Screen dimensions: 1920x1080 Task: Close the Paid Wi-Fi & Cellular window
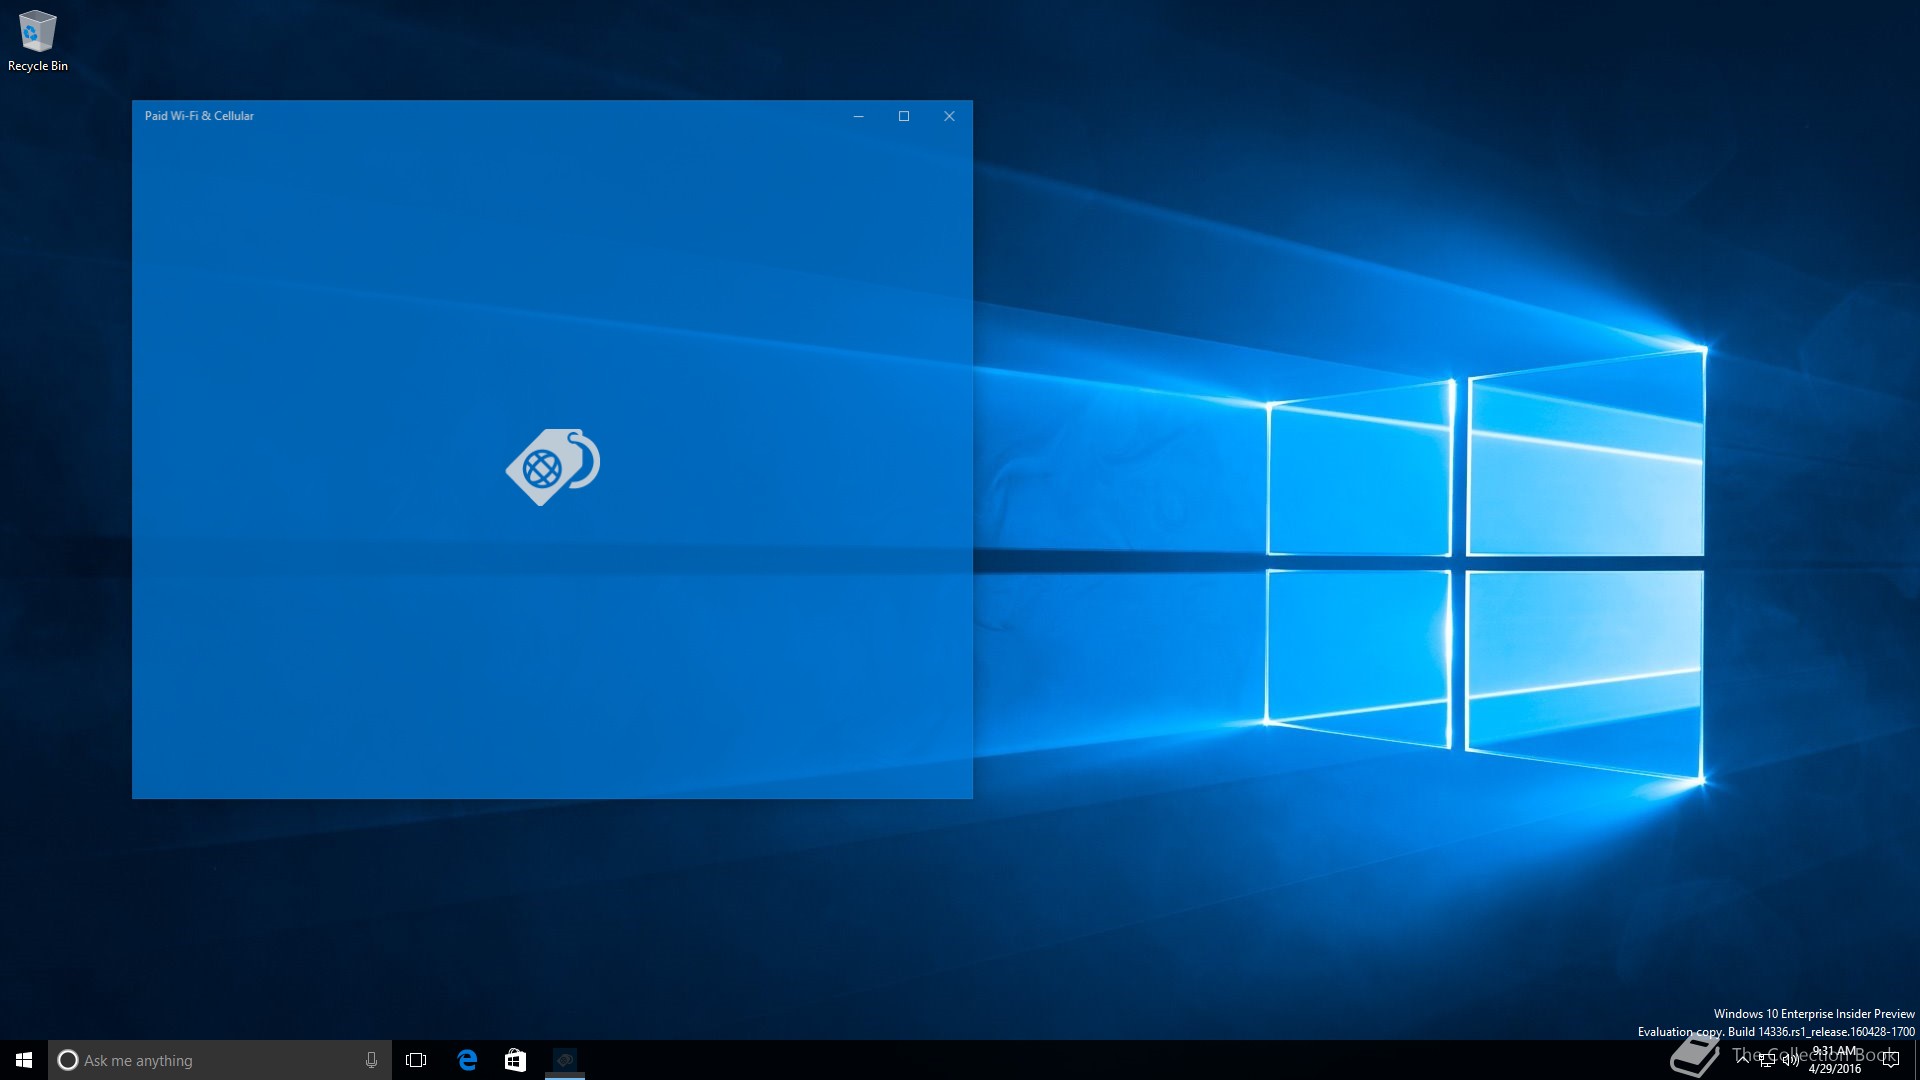pyautogui.click(x=950, y=116)
